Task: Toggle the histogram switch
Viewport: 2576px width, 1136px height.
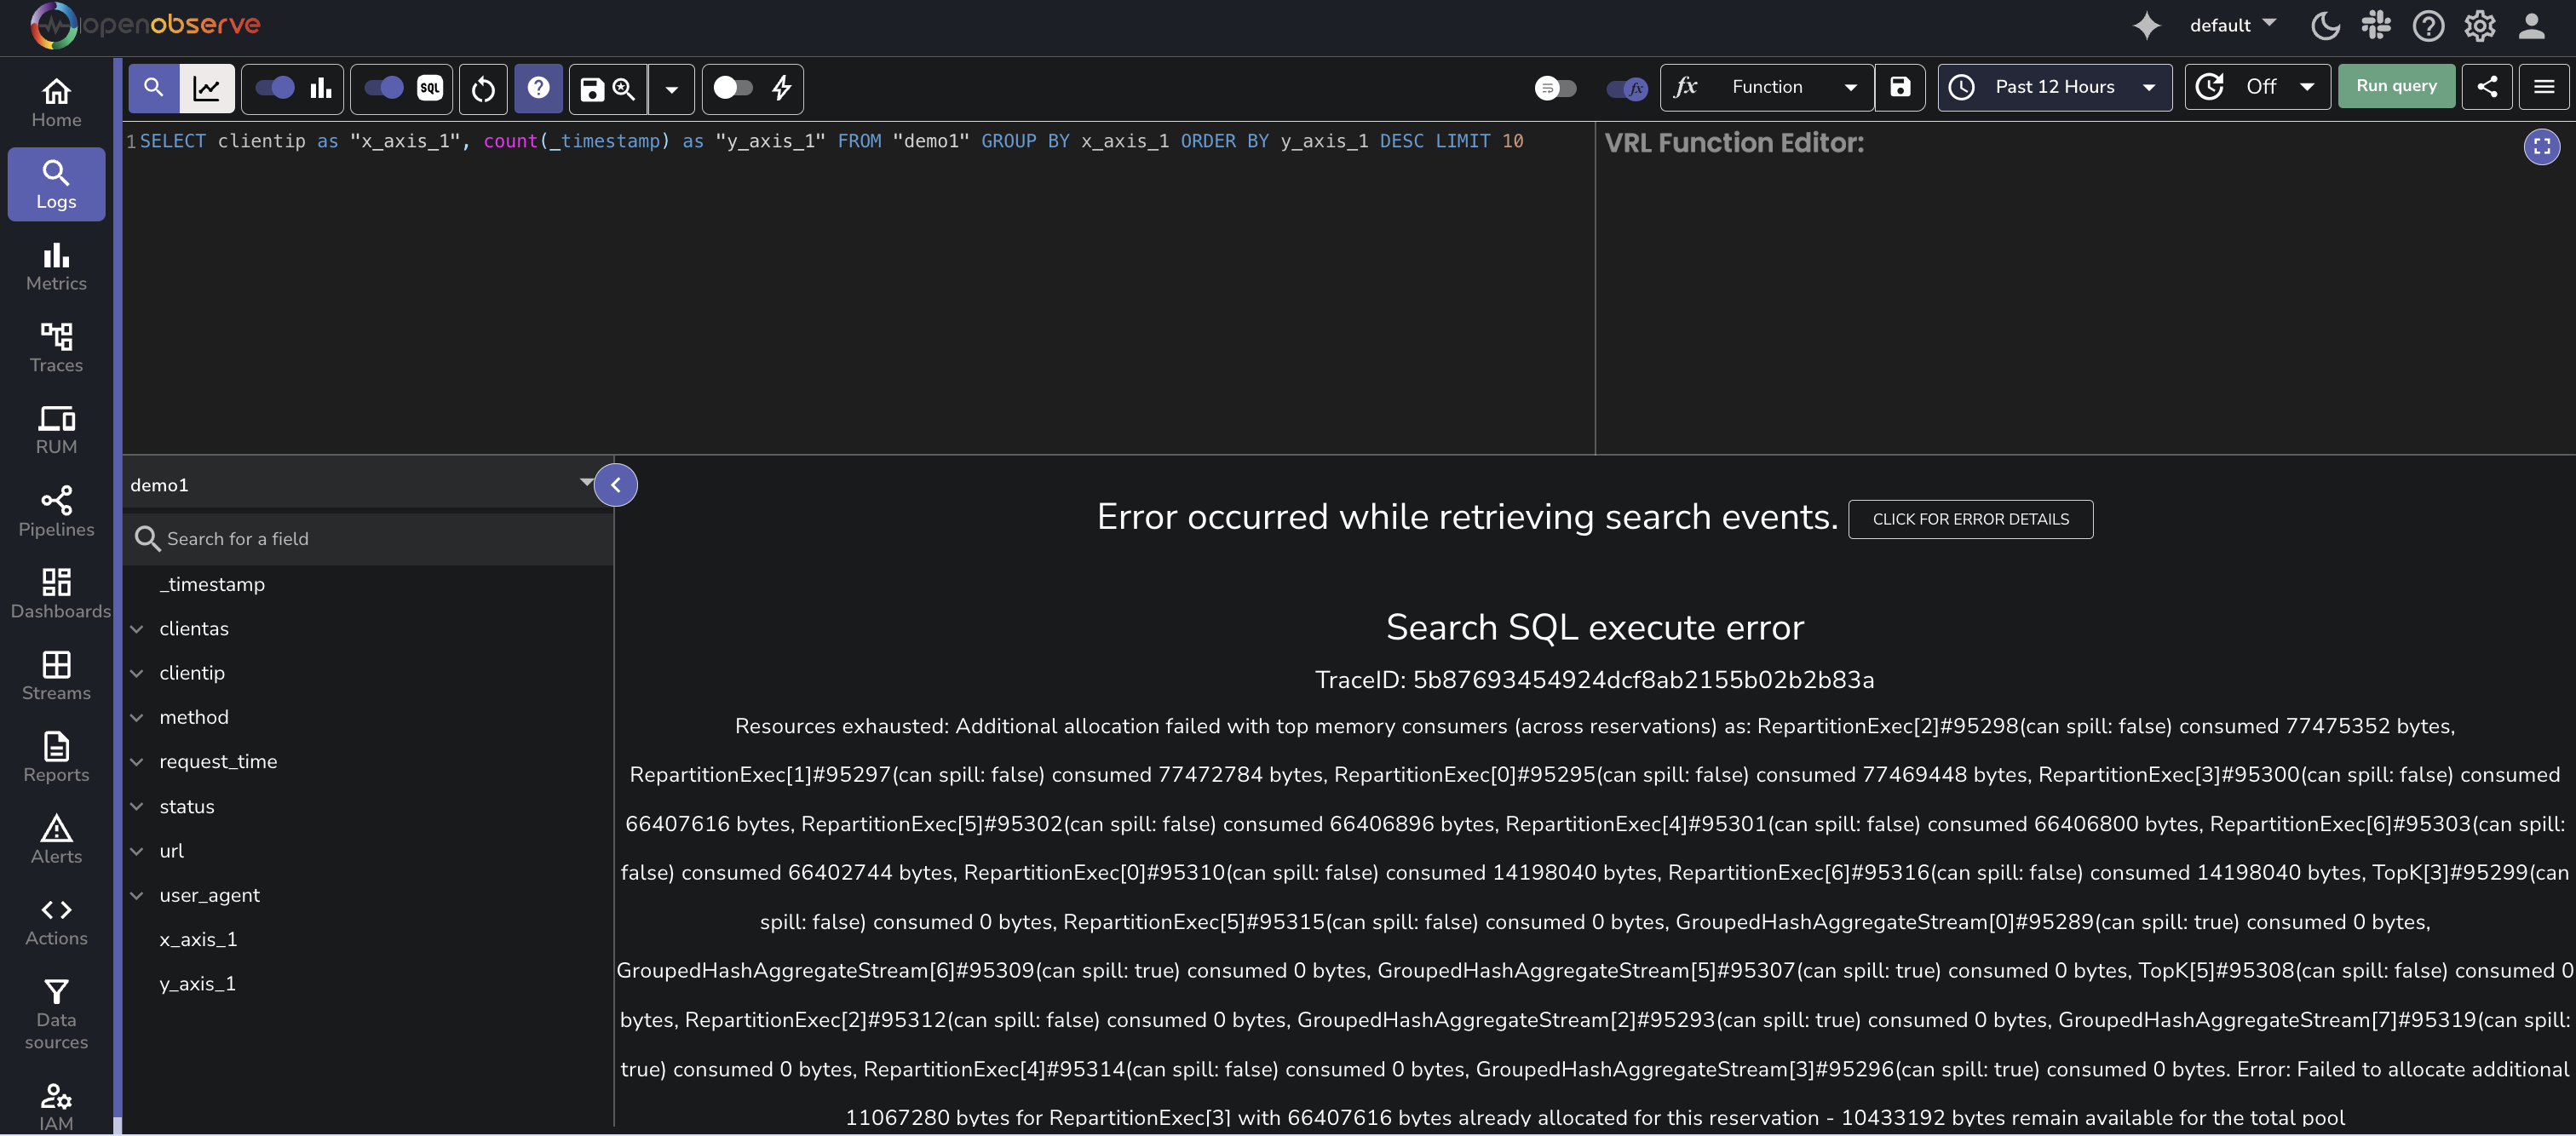Action: coord(278,88)
